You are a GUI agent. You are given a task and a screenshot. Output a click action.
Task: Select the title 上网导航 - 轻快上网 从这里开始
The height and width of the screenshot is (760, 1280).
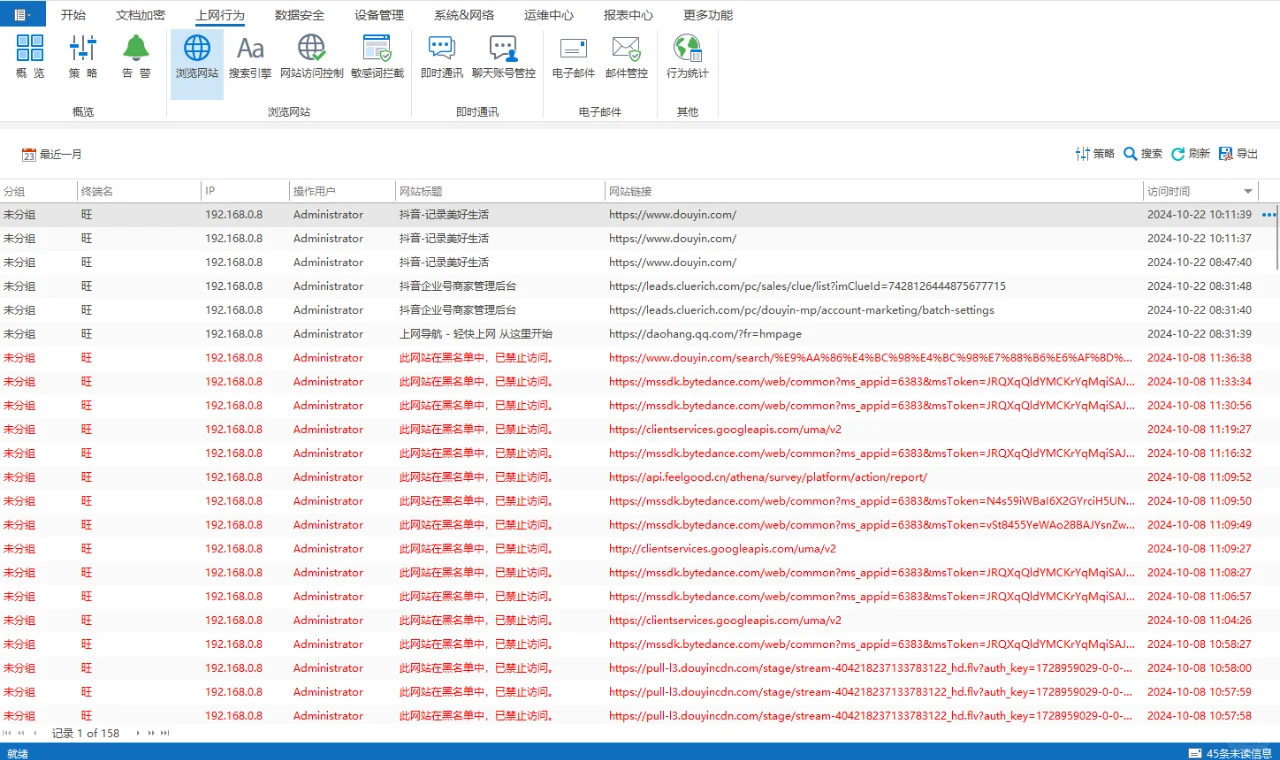point(475,334)
